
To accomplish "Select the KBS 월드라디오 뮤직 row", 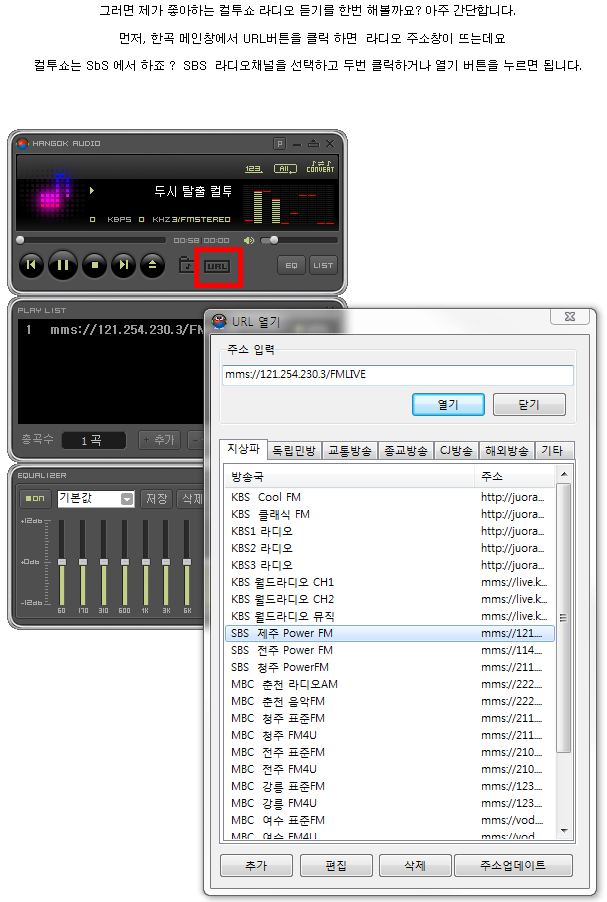I will coord(390,616).
